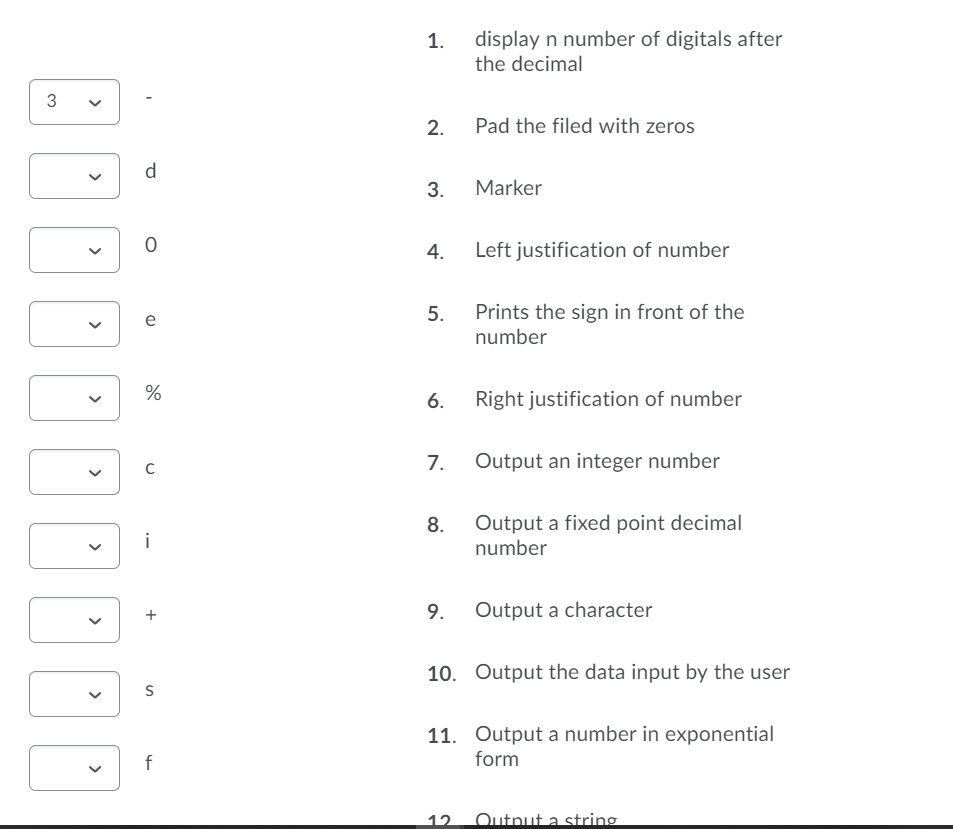Viewport: 953px width, 829px height.
Task: Click the dropdown currently showing value 3
Action: pos(74,101)
